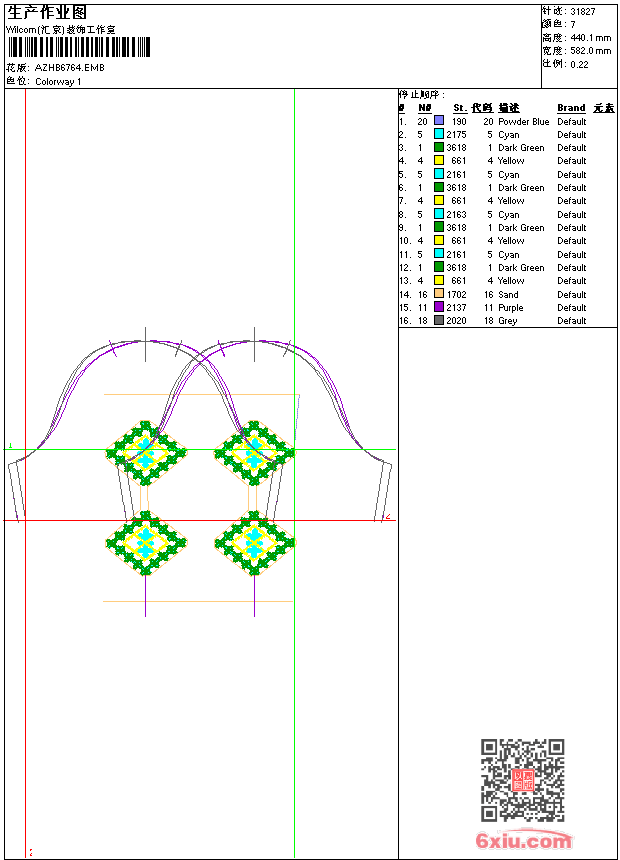The width and height of the screenshot is (620, 860).
Task: Click the AZHB6764.EMB file name
Action: pos(69,68)
